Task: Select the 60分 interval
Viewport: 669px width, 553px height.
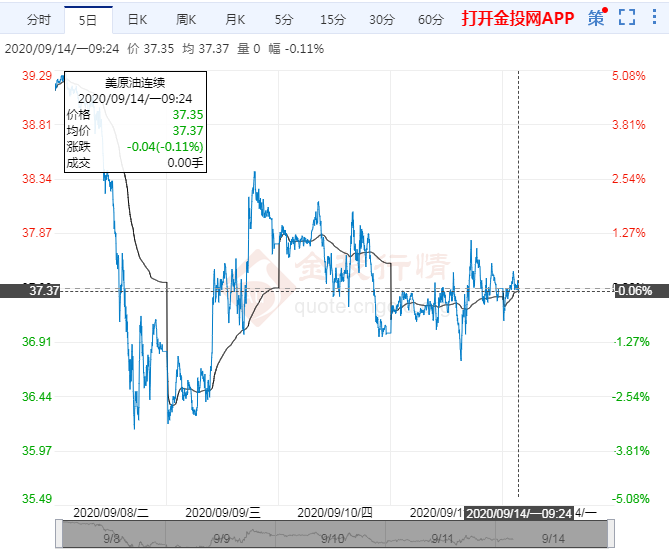Action: [430, 19]
